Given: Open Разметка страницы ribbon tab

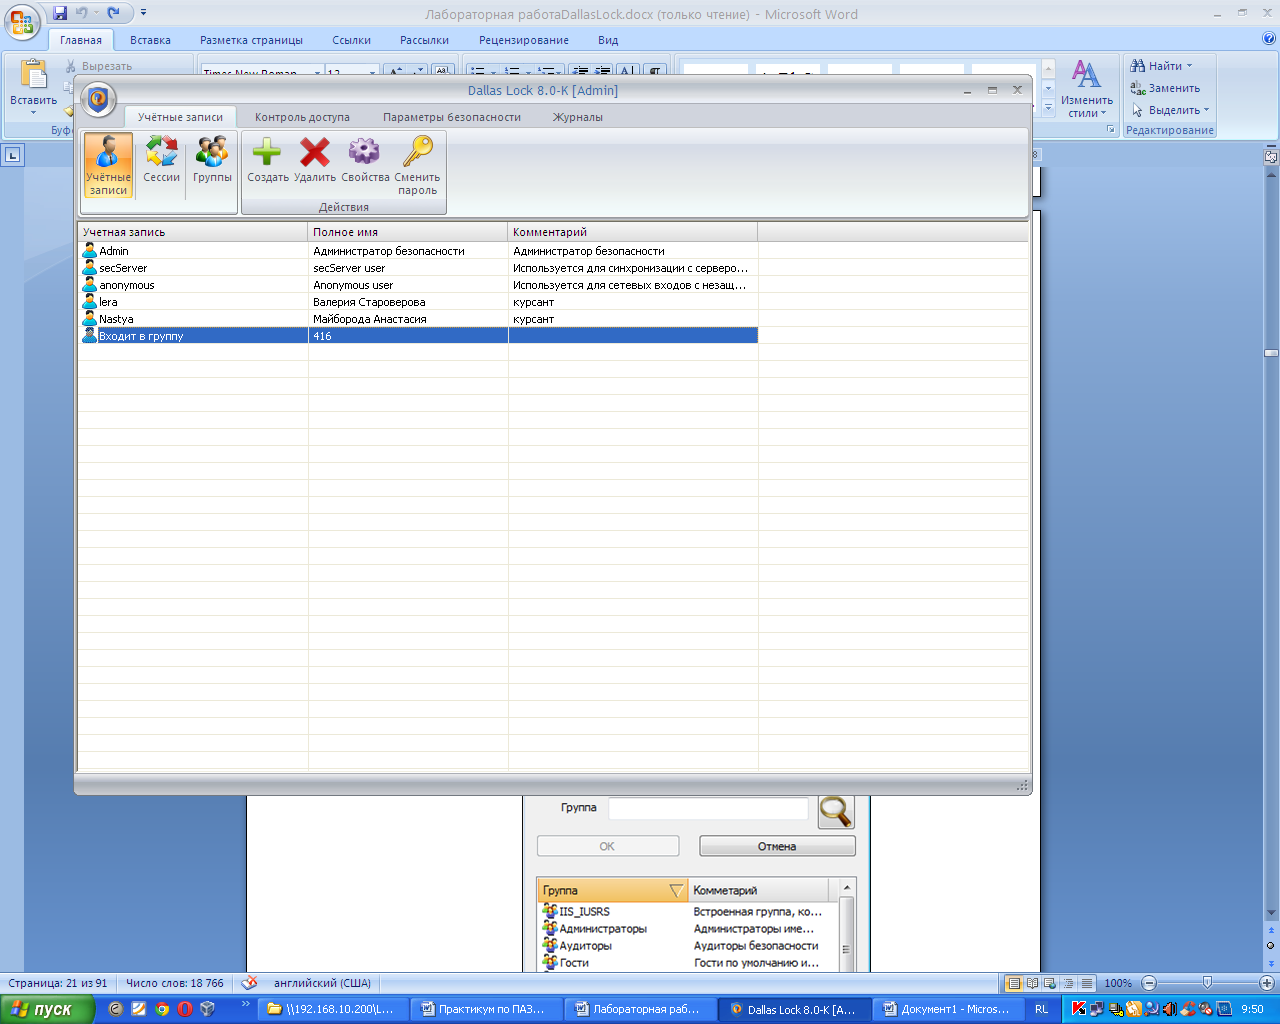Looking at the screenshot, I should tap(251, 40).
